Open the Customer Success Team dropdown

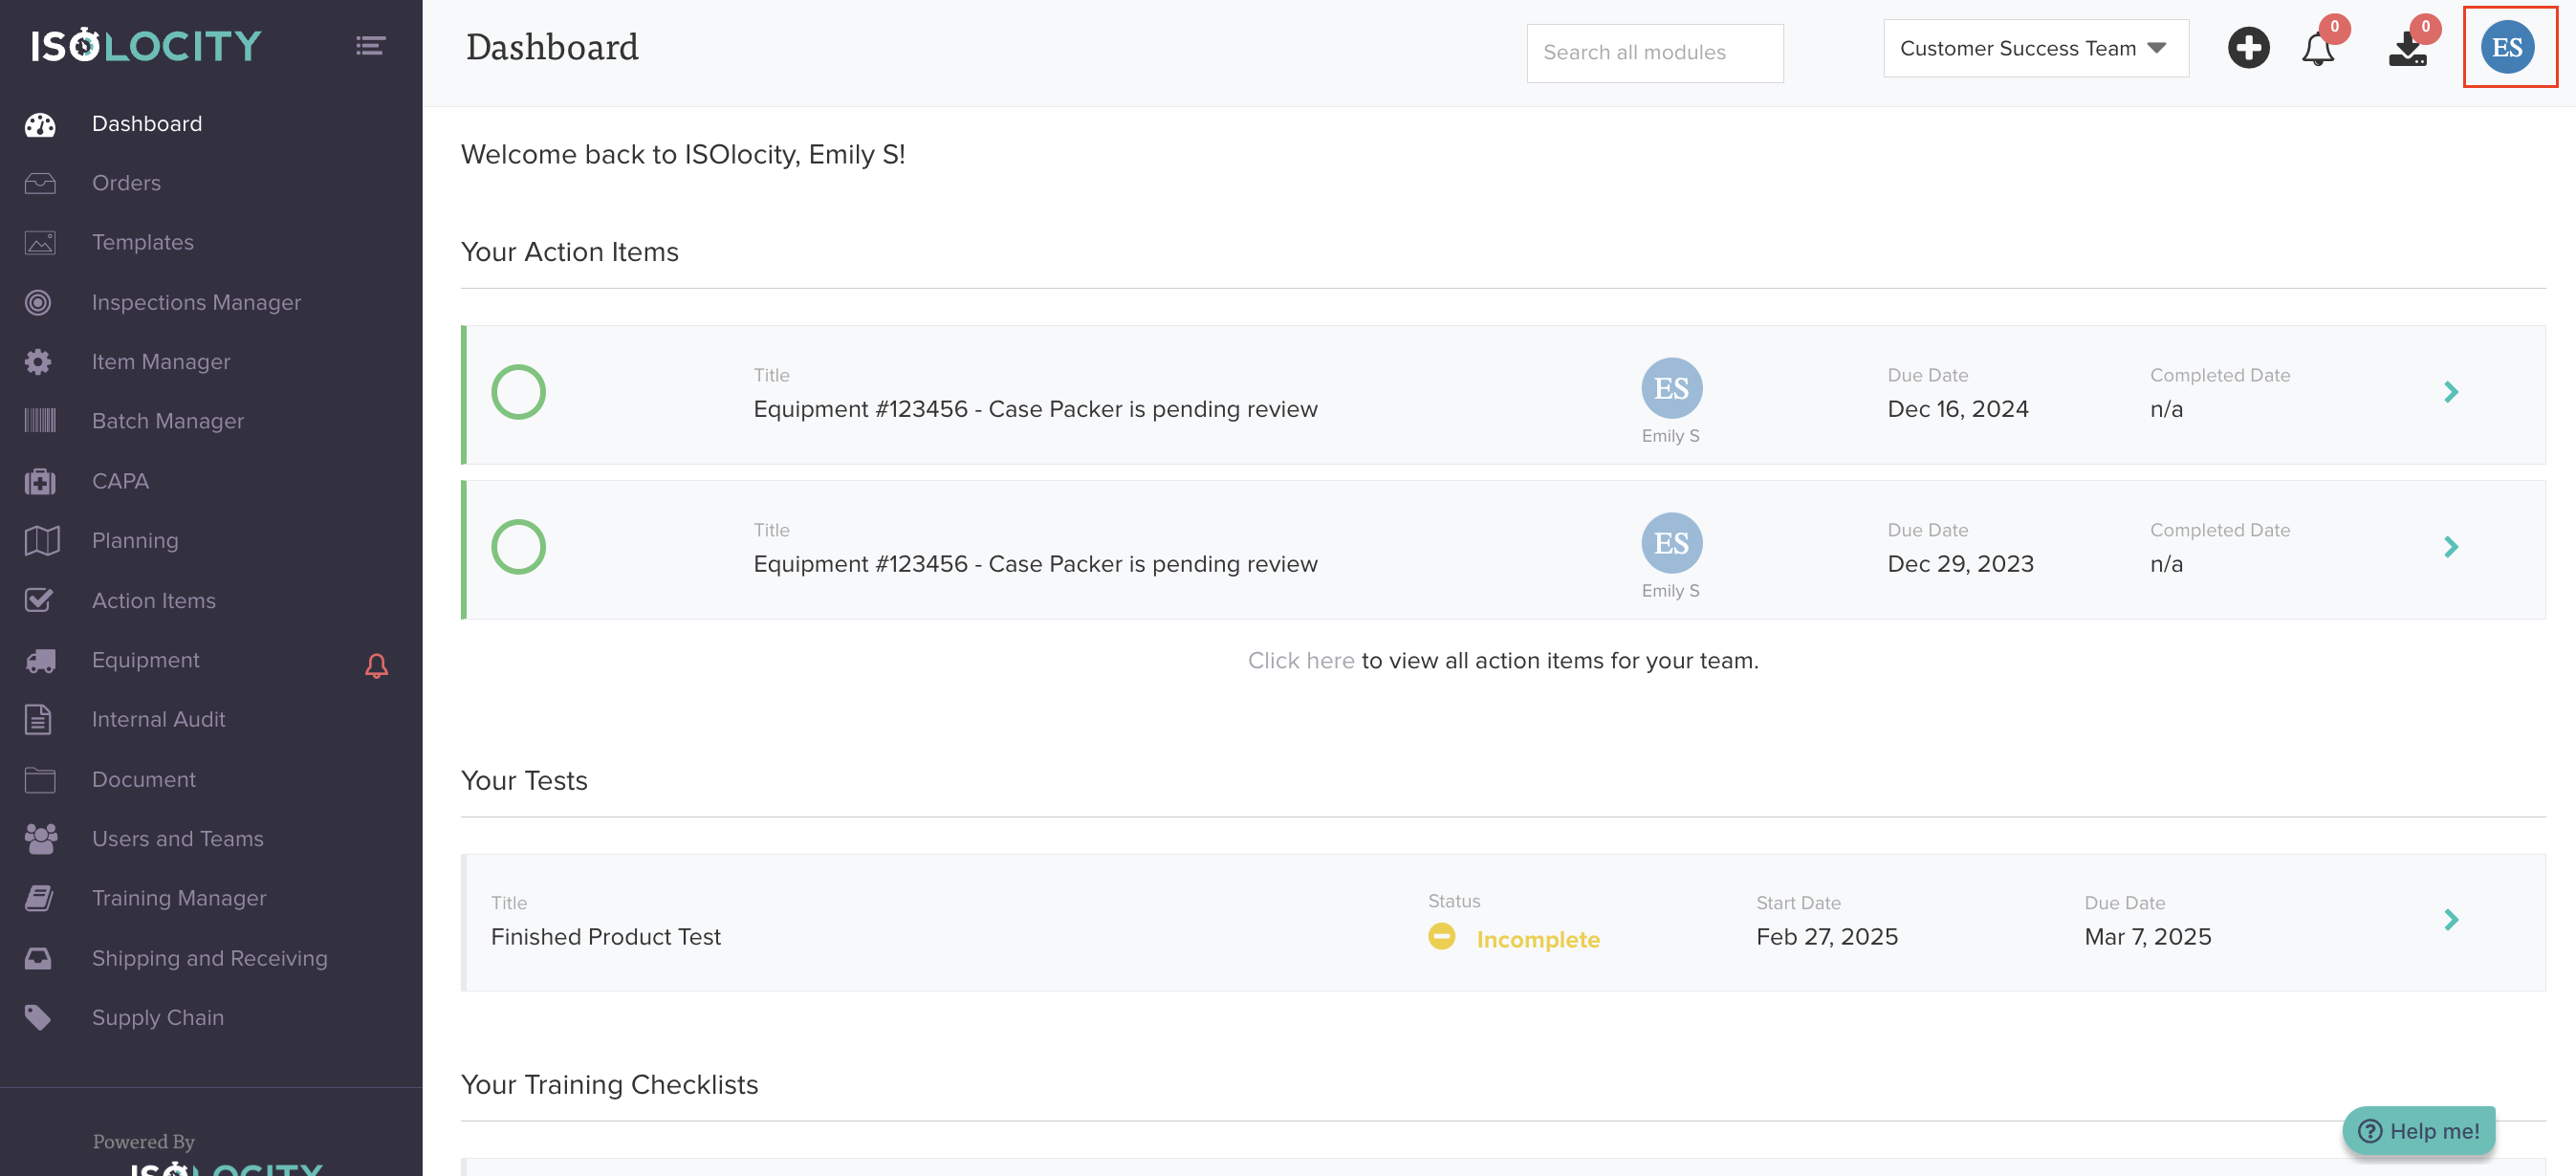(2034, 49)
